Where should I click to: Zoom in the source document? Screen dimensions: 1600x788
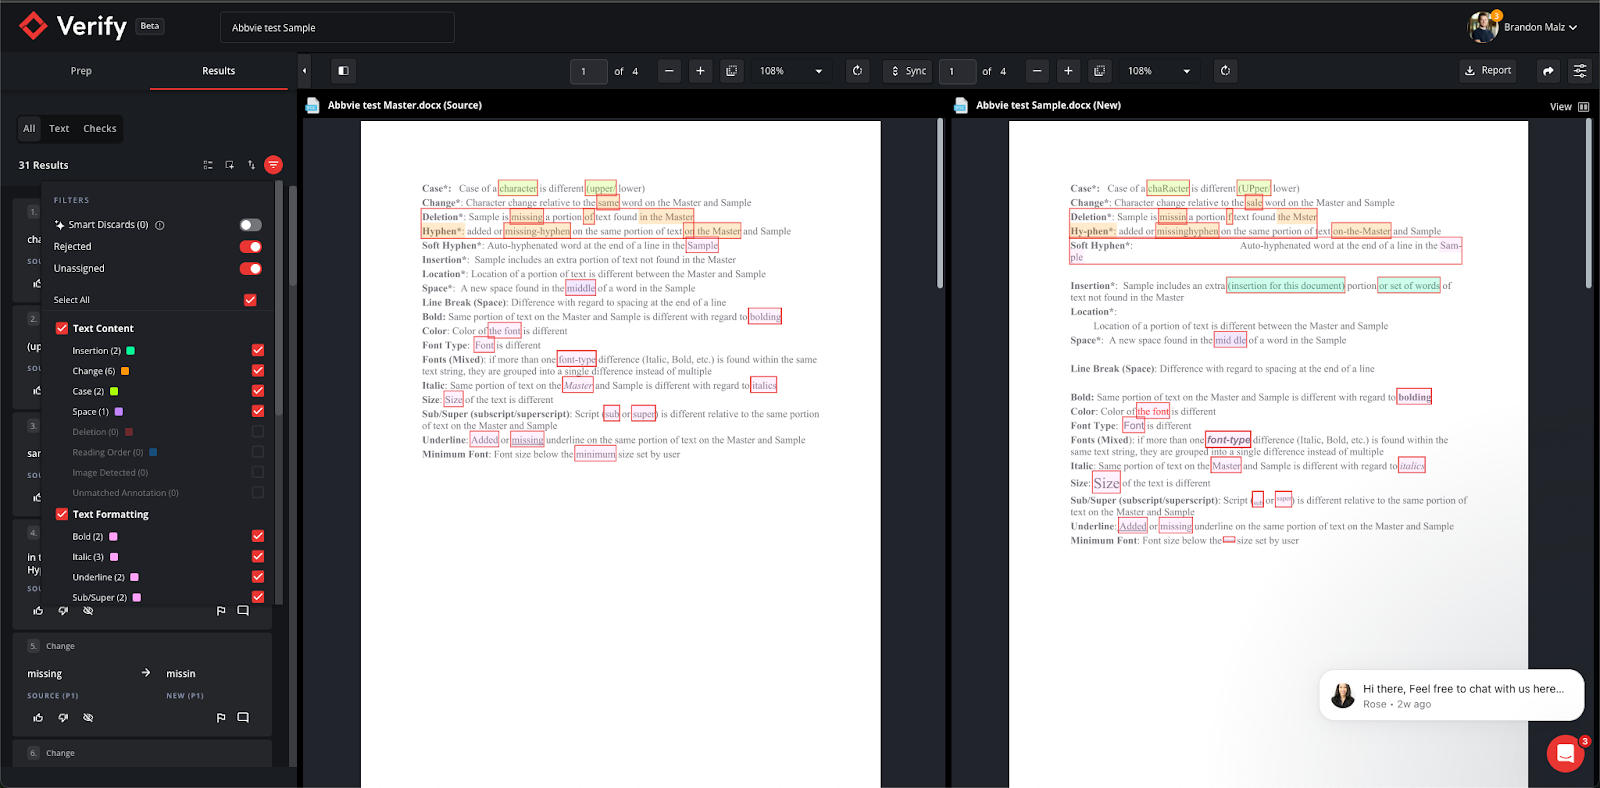click(x=700, y=71)
